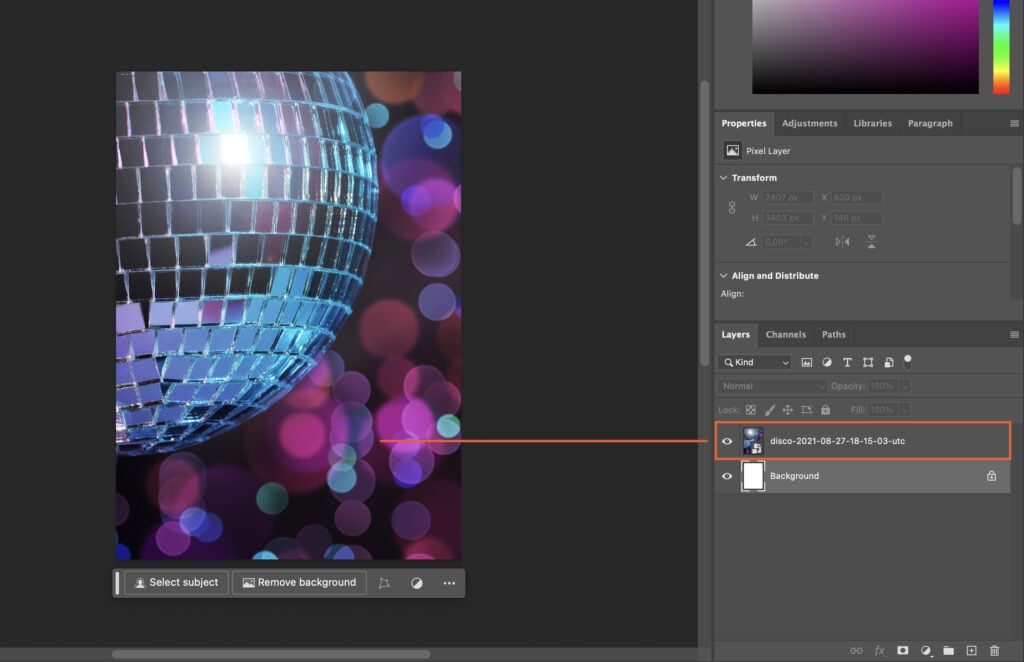The height and width of the screenshot is (662, 1024).
Task: Delete the selected layer with the trash icon
Action: 995,650
